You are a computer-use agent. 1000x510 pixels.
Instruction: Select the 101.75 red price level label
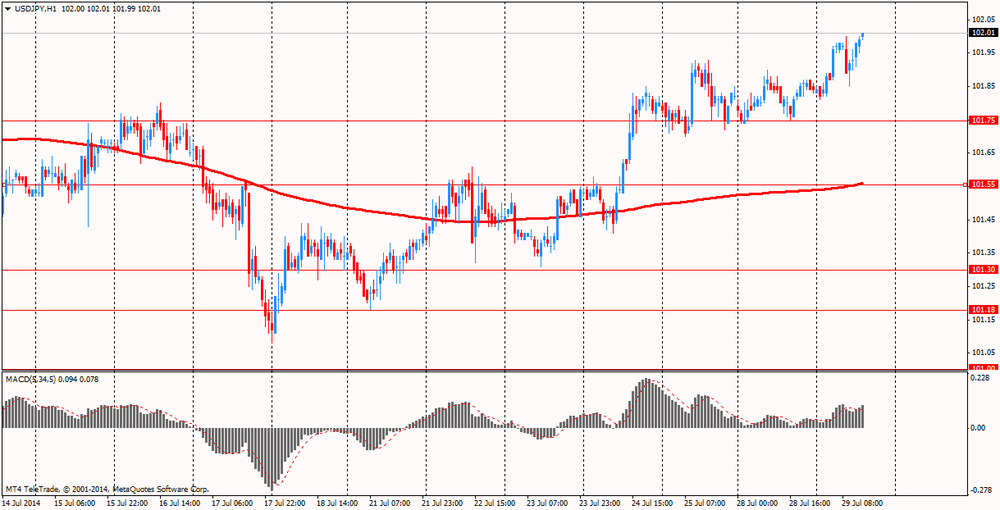pyautogui.click(x=980, y=120)
